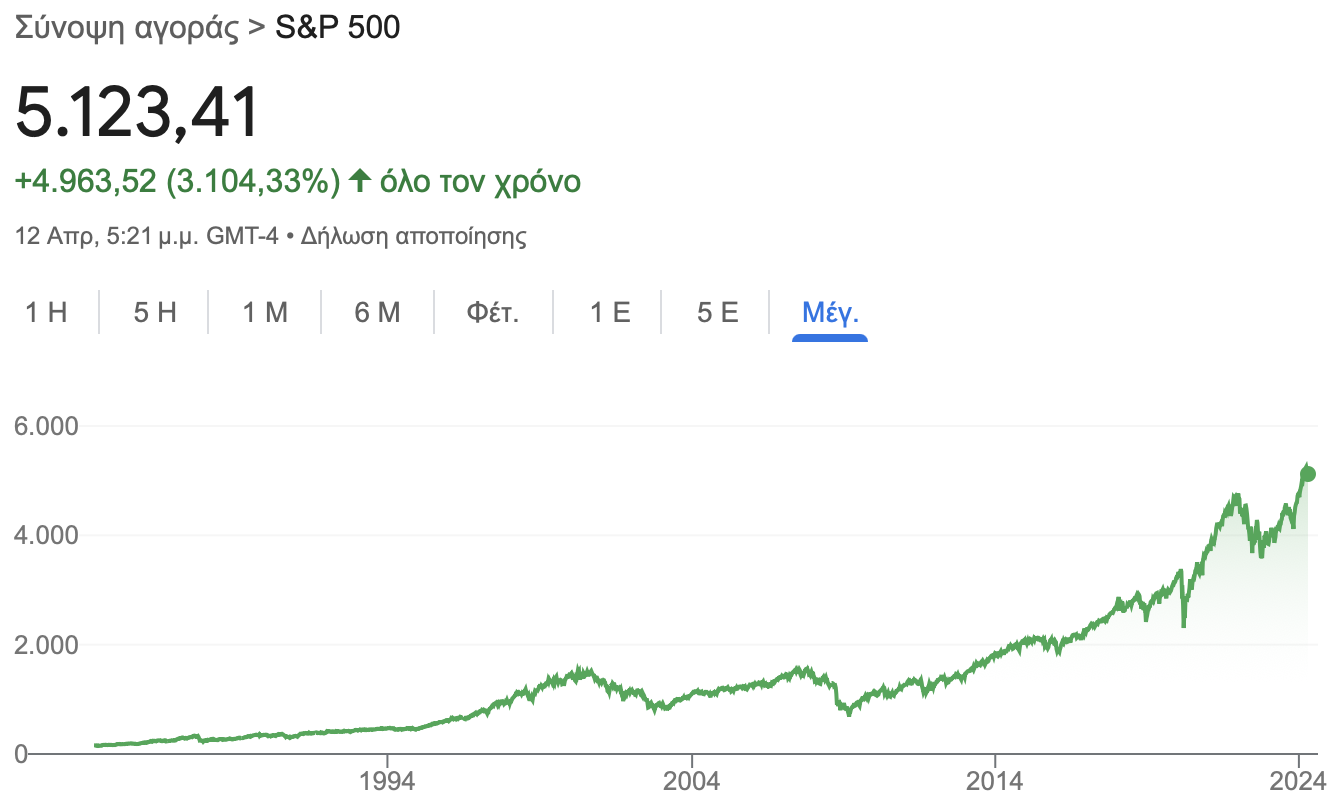Click the active Μέγ. range tab
1340x812 pixels.
[829, 313]
